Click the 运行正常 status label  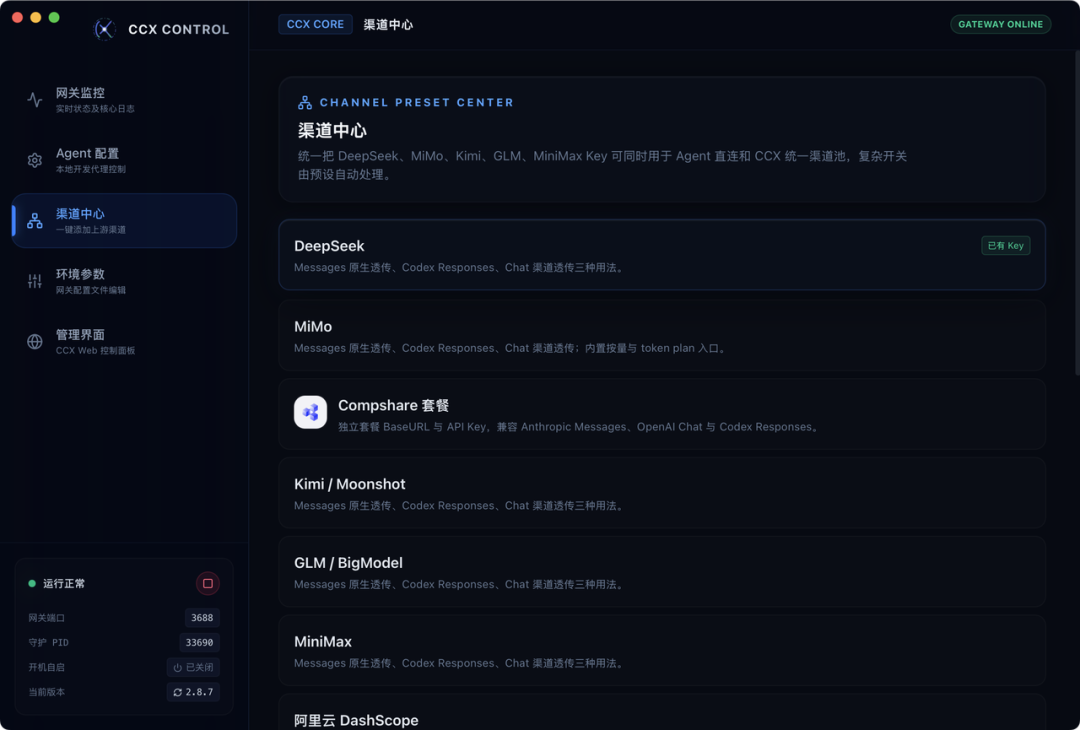coord(64,583)
